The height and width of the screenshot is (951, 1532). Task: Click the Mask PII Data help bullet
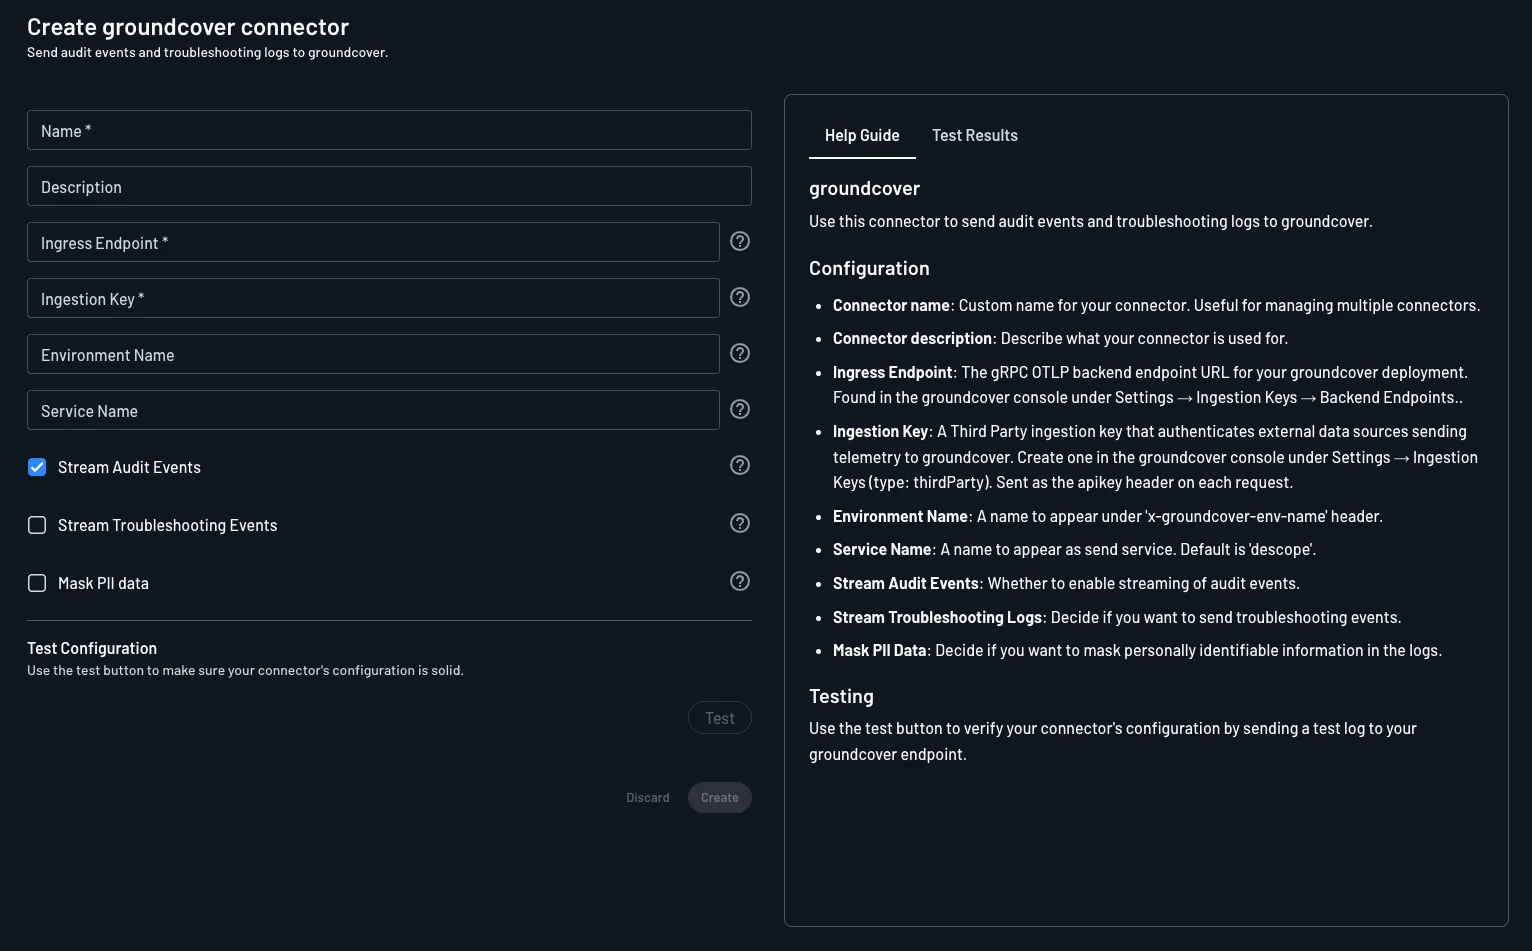(1137, 650)
